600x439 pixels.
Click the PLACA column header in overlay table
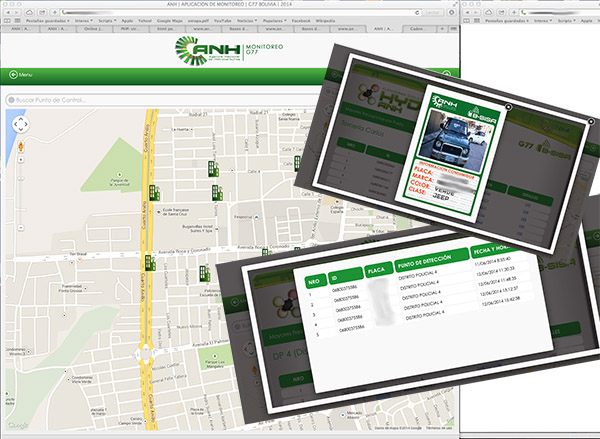378,270
